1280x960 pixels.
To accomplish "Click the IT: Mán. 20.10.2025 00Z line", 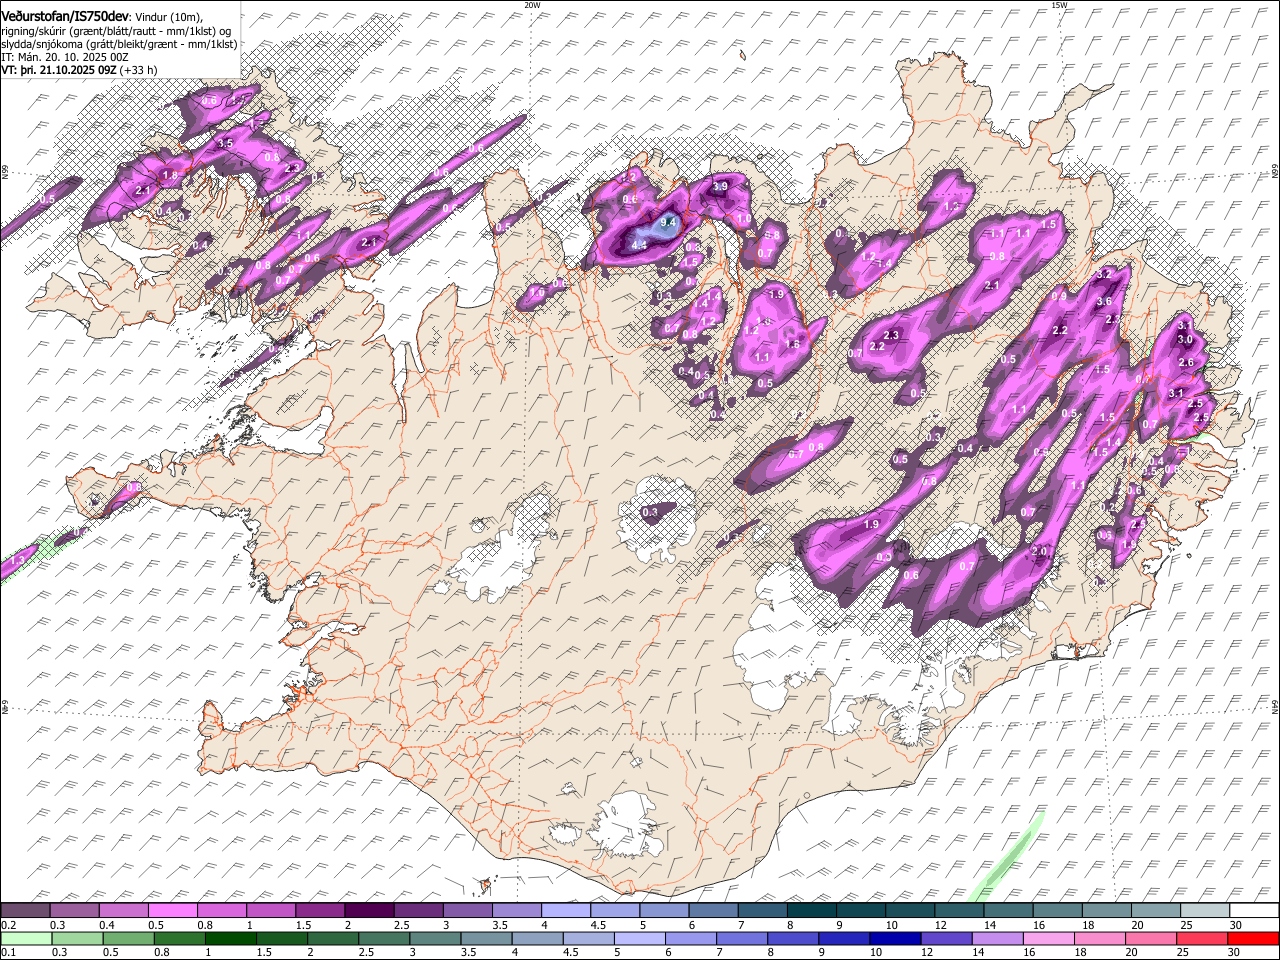I will [x=65, y=57].
